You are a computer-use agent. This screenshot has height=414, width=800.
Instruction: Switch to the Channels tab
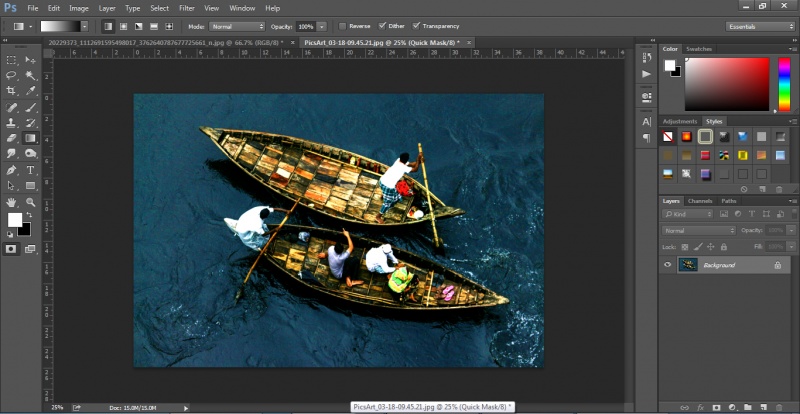pos(700,201)
